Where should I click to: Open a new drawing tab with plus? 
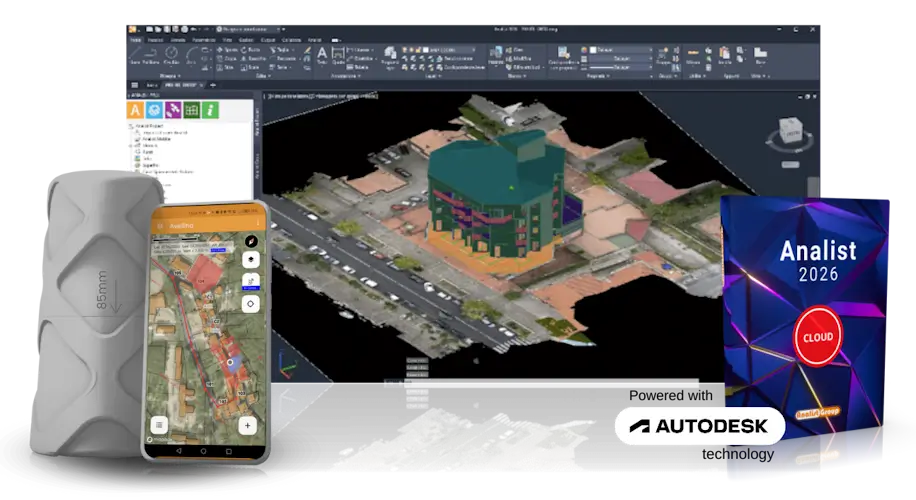[213, 85]
